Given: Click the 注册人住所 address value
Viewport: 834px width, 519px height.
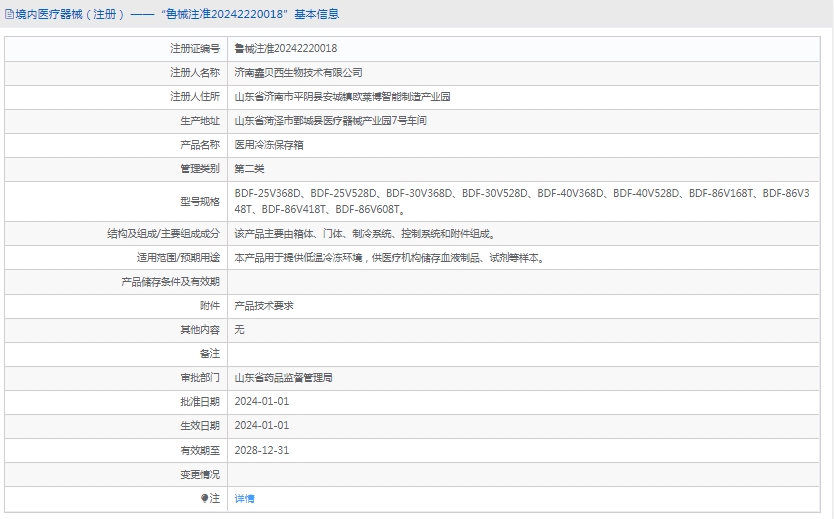Looking at the screenshot, I should [342, 97].
